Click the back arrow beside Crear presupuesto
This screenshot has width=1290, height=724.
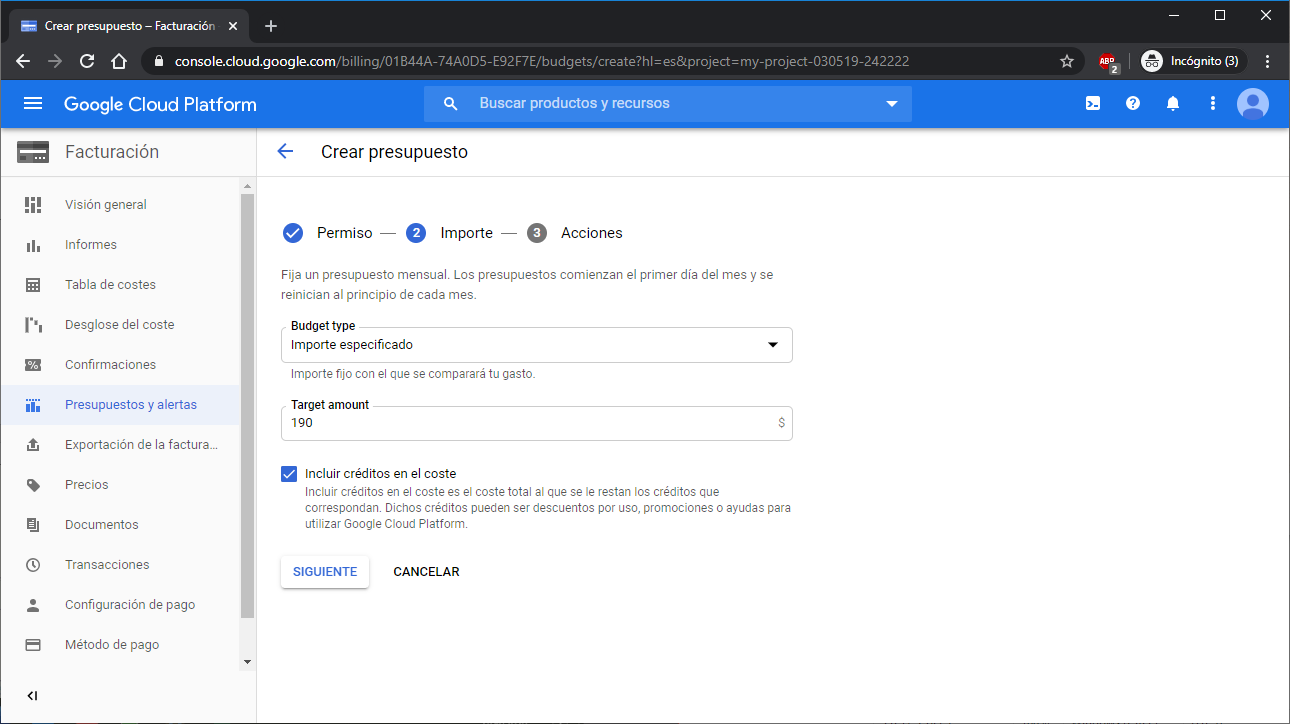coord(285,152)
